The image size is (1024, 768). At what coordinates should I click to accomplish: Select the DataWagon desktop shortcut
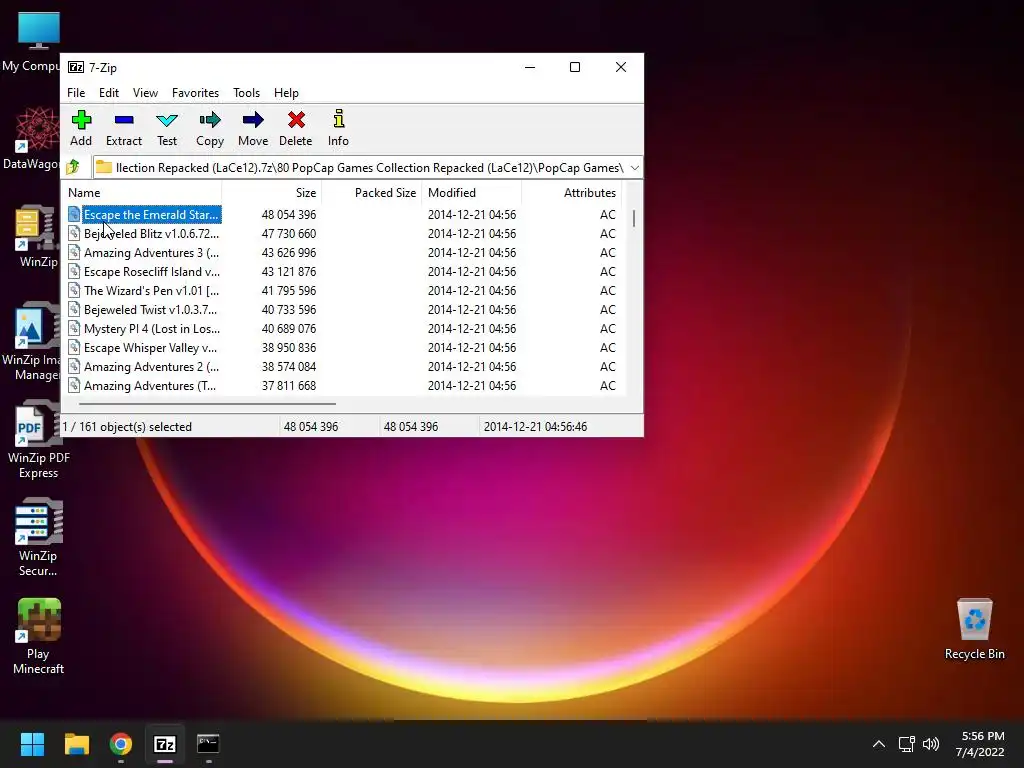point(33,138)
